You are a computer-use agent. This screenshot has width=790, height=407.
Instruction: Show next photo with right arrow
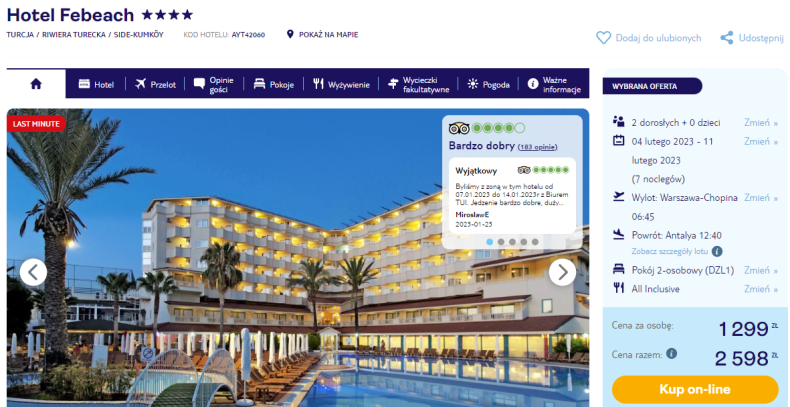[562, 273]
